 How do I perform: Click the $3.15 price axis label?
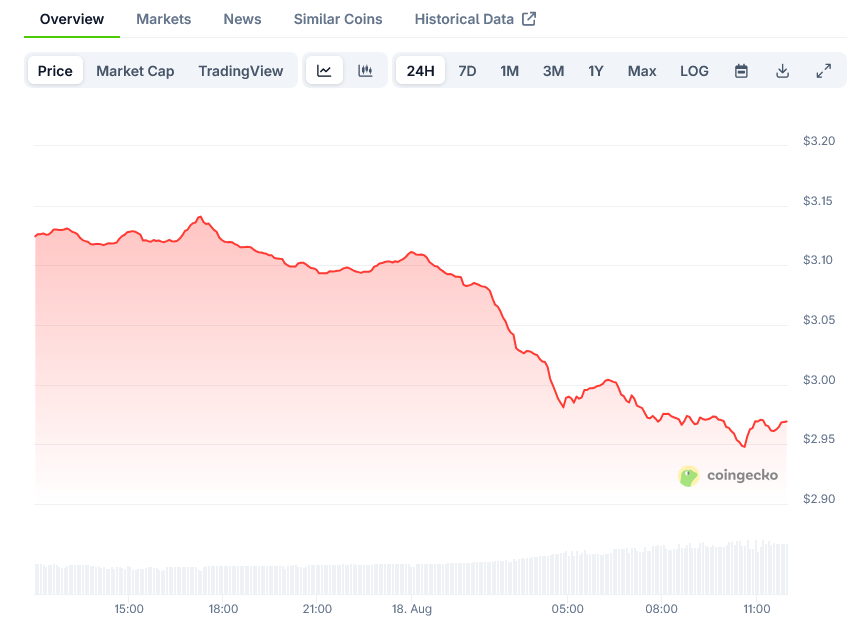(x=818, y=201)
